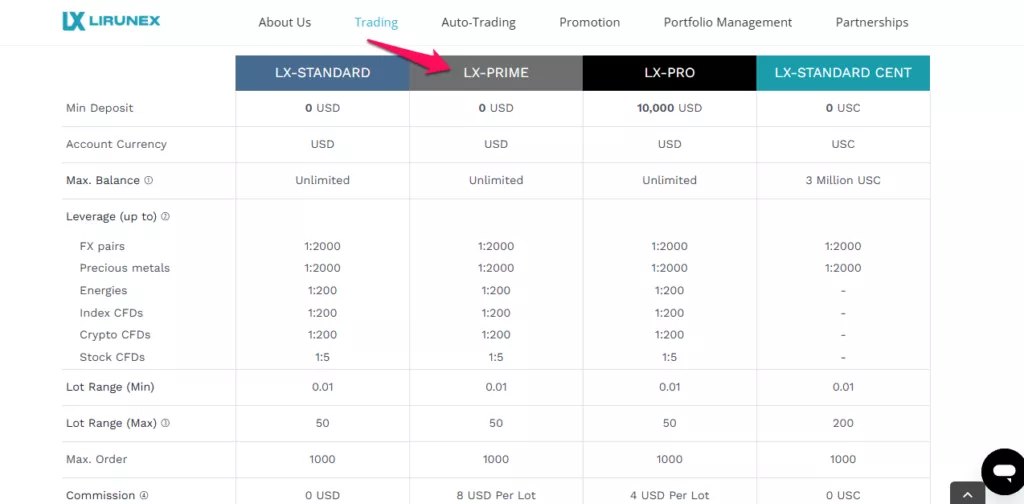Screen dimensions: 1024x504
Task: Open the Portfolio Management menu
Action: (728, 22)
